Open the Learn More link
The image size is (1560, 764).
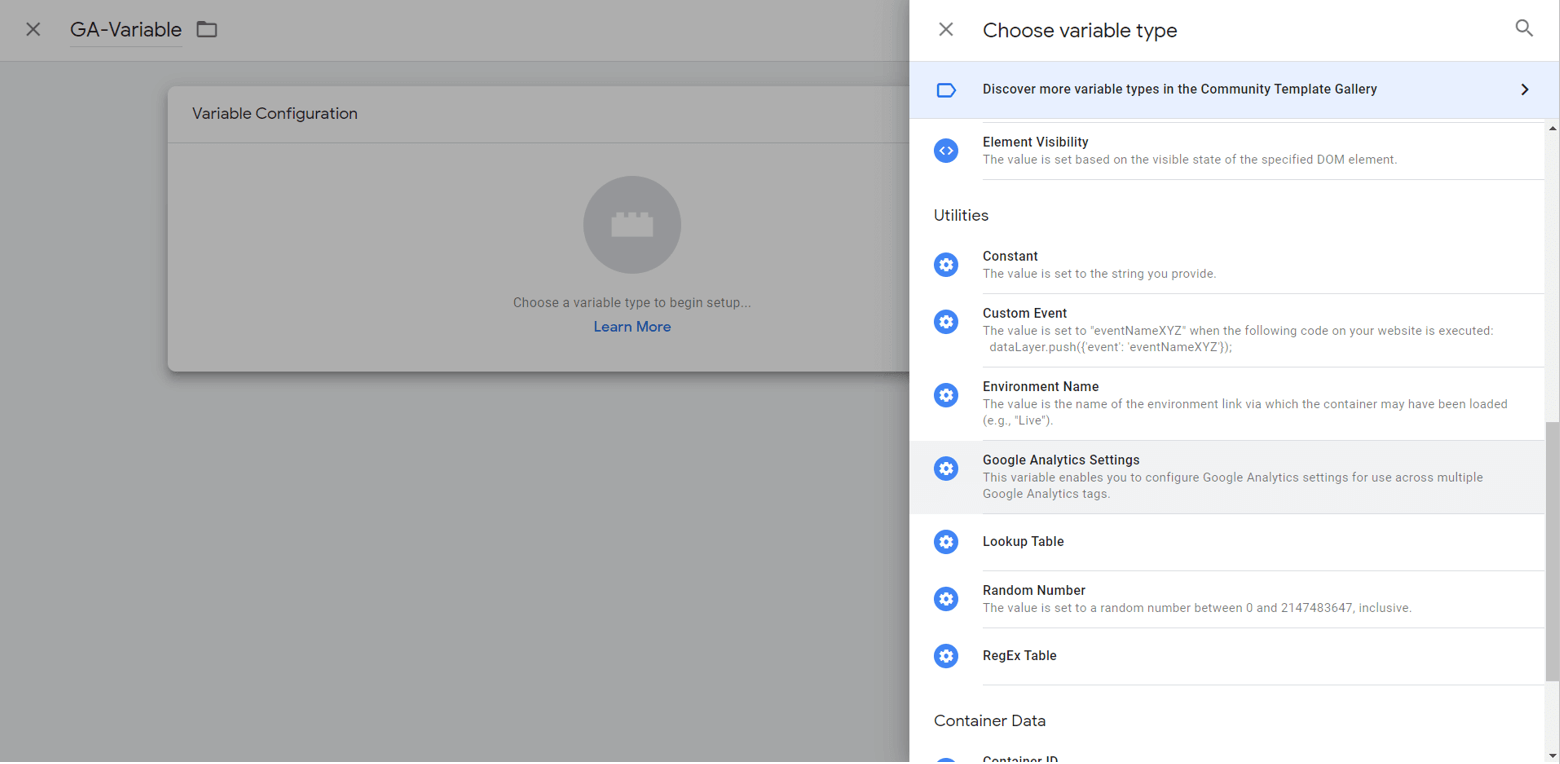coord(632,327)
